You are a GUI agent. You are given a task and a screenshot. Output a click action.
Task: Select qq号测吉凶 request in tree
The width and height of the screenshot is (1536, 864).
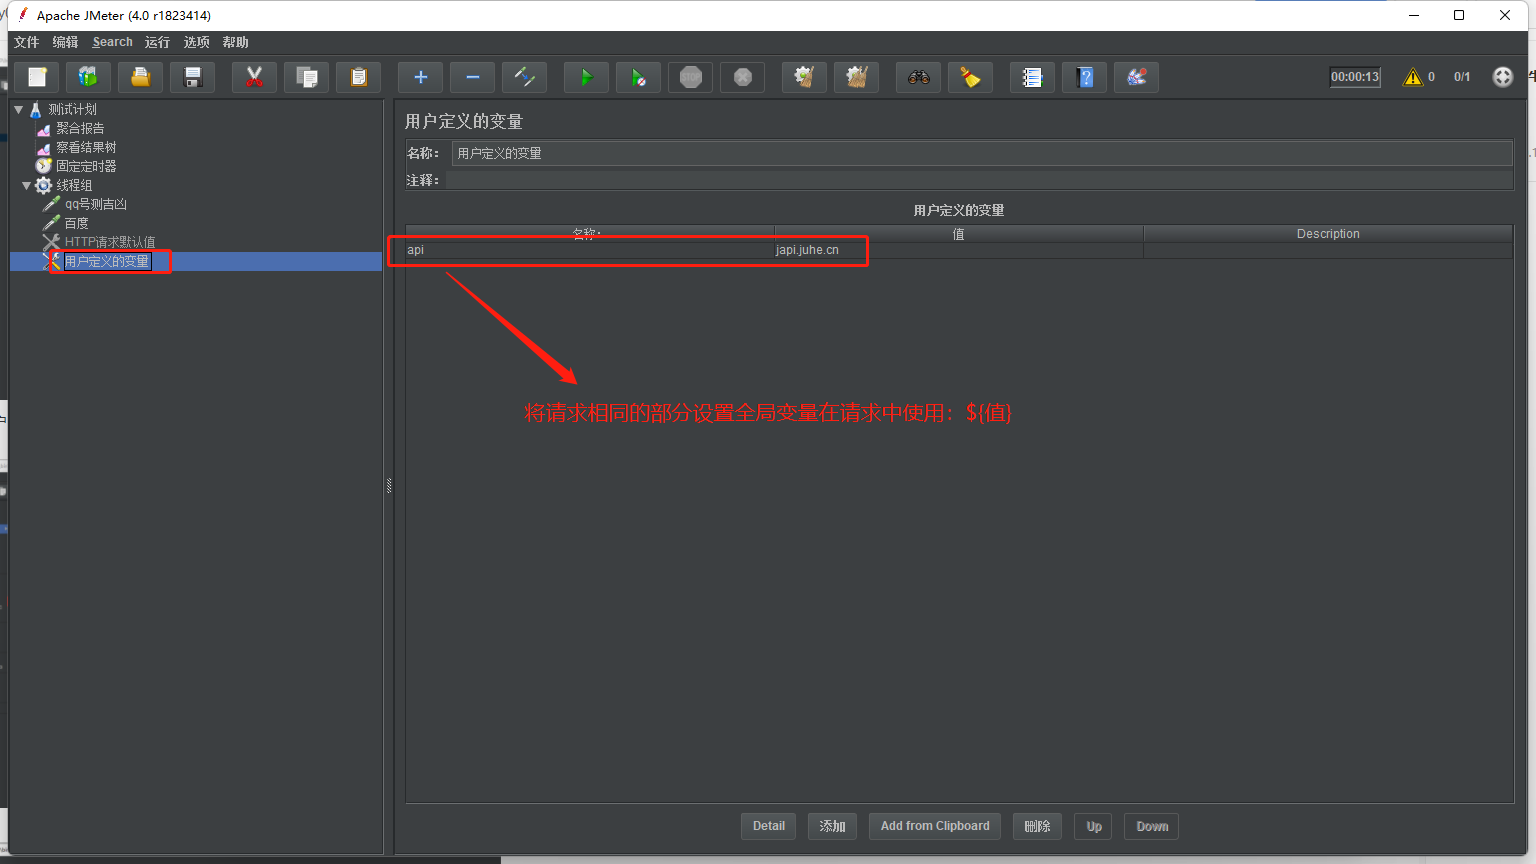coord(96,204)
